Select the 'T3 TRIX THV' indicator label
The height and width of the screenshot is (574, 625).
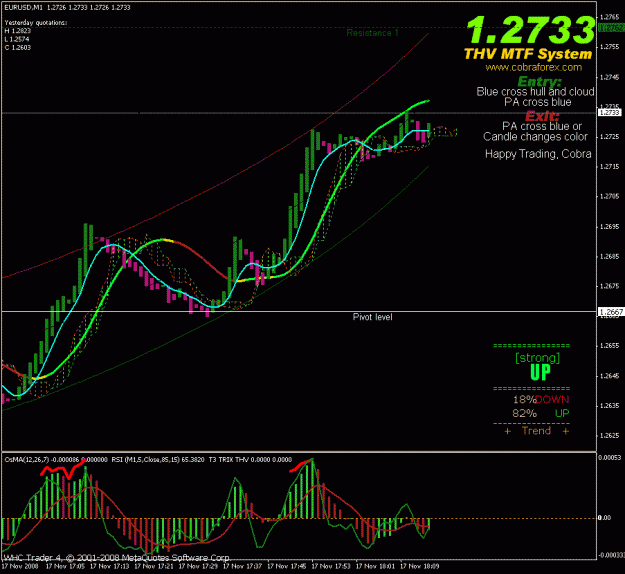pos(228,460)
